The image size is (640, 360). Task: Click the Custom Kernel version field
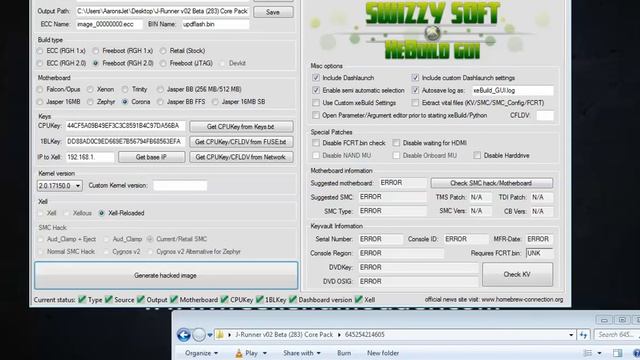180,186
